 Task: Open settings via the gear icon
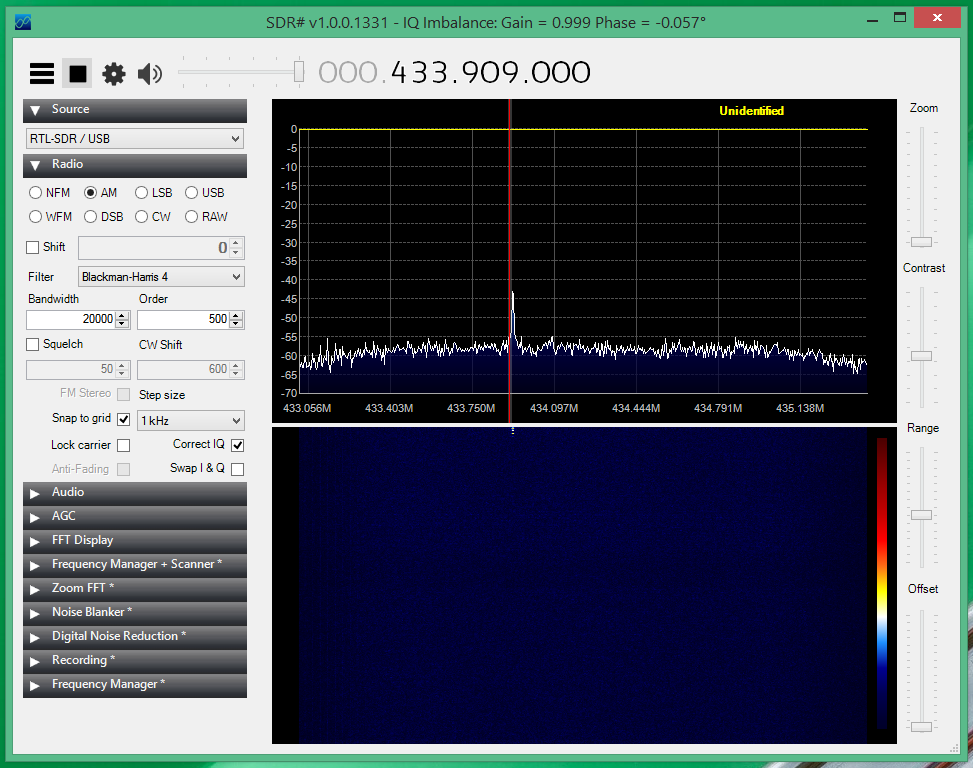(x=114, y=74)
